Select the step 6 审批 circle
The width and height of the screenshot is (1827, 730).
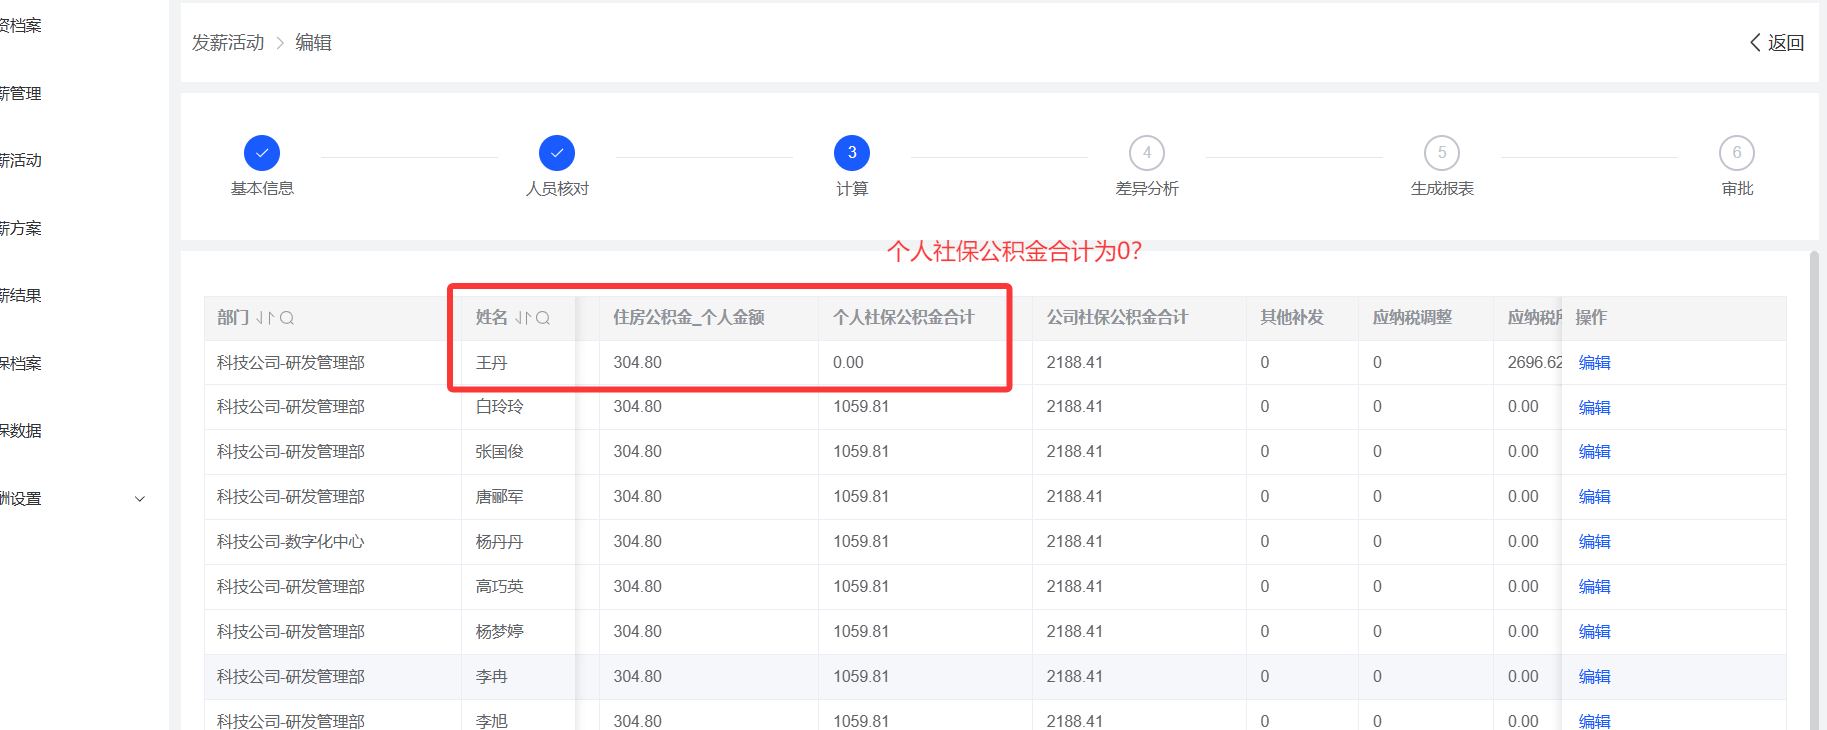coord(1737,153)
